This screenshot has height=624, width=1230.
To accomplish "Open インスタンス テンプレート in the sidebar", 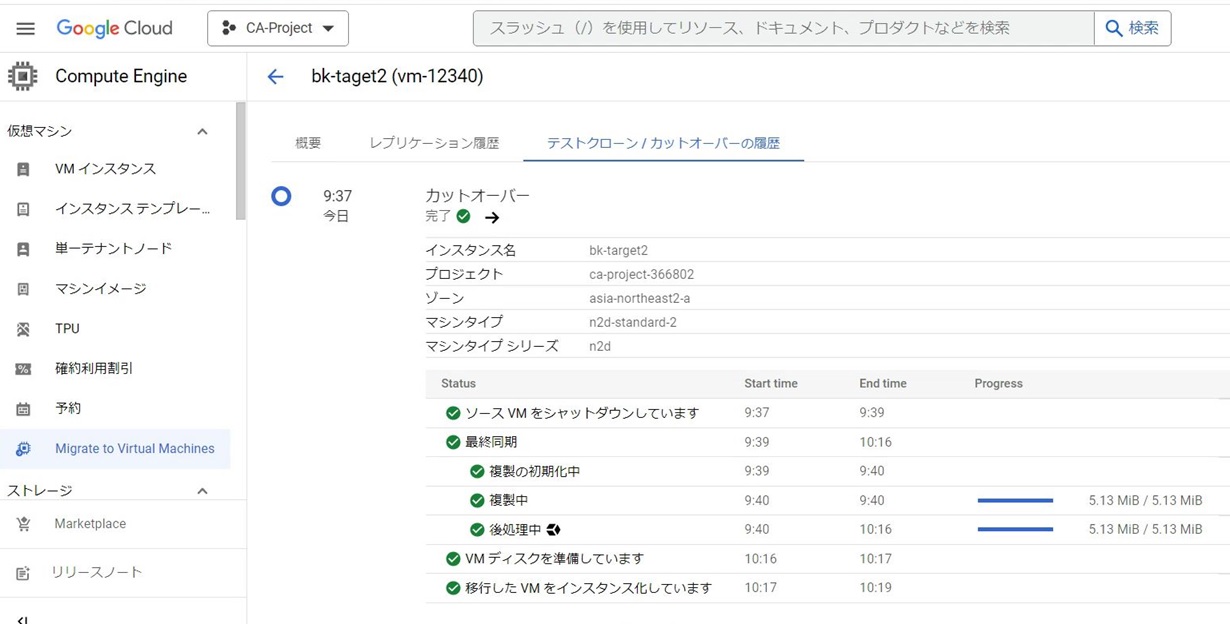I will [x=133, y=209].
